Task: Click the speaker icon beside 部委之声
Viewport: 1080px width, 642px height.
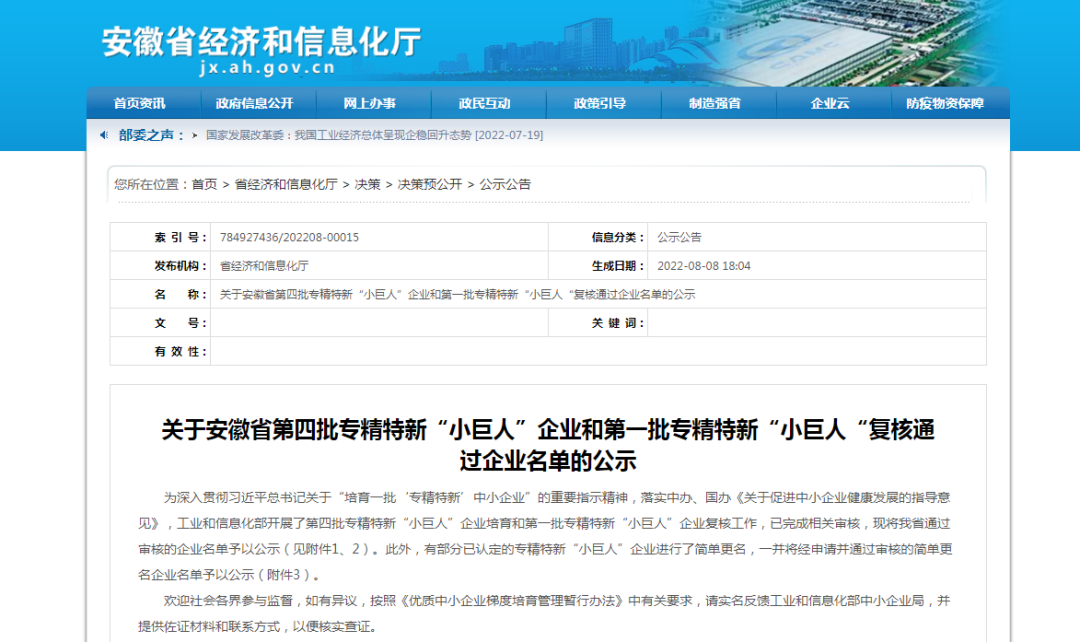Action: (105, 135)
